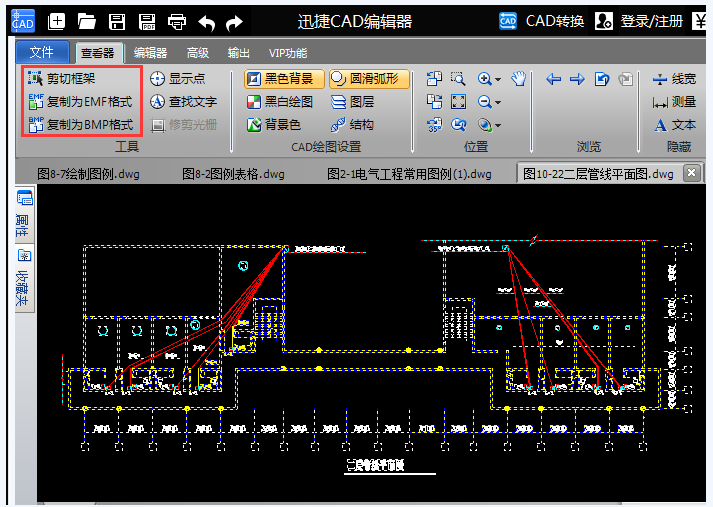Screen dimensions: 713x507
Task: Open the 高级 ribbon tab
Action: (x=198, y=53)
